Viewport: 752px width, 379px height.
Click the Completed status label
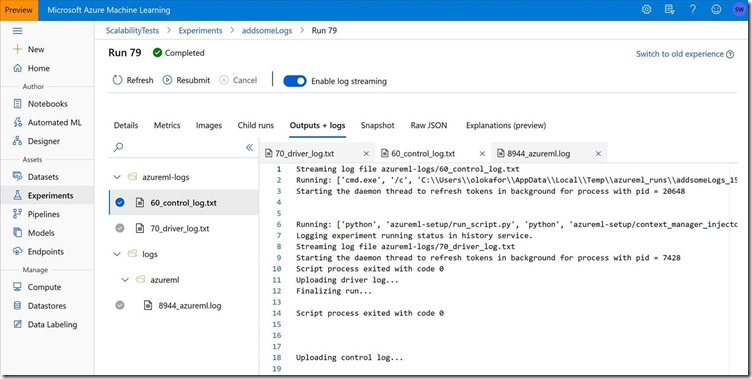tap(185, 53)
